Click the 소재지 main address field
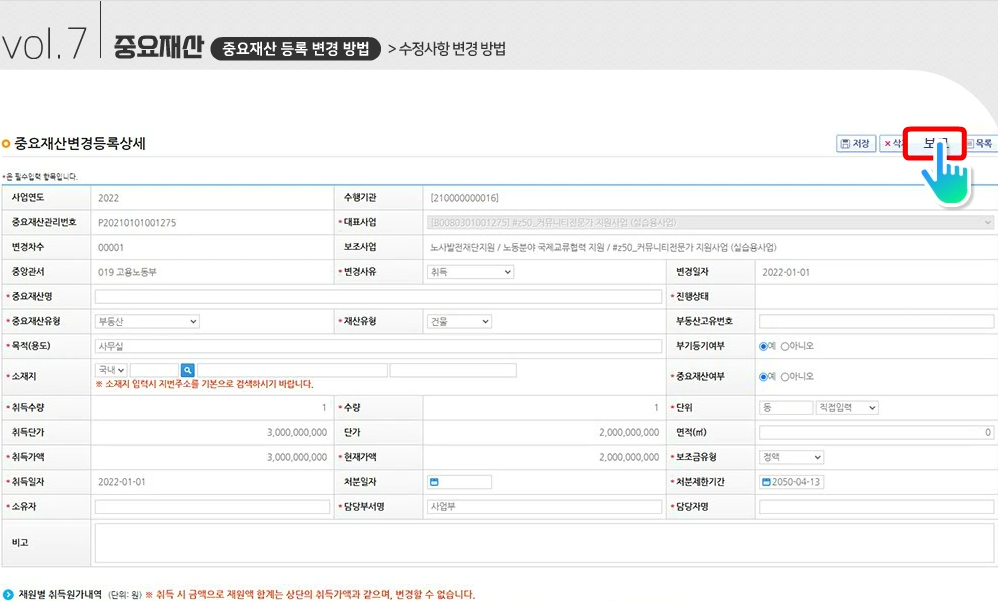The width and height of the screenshot is (998, 601). (292, 370)
